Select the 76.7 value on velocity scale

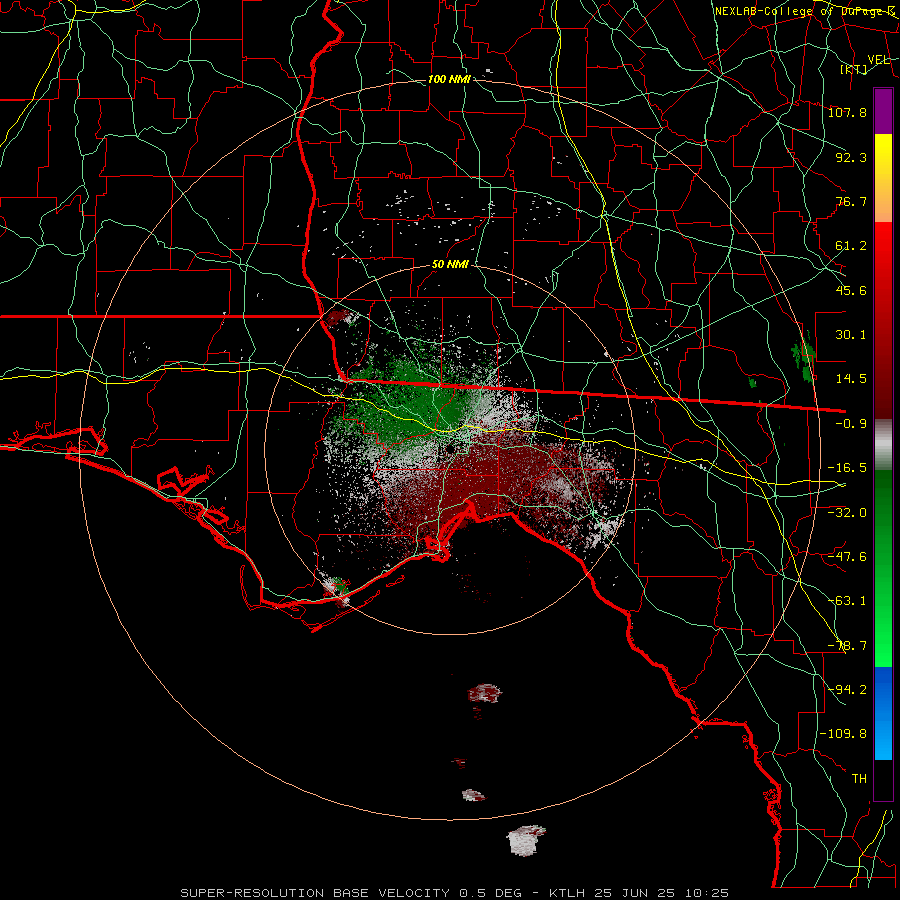(x=851, y=201)
